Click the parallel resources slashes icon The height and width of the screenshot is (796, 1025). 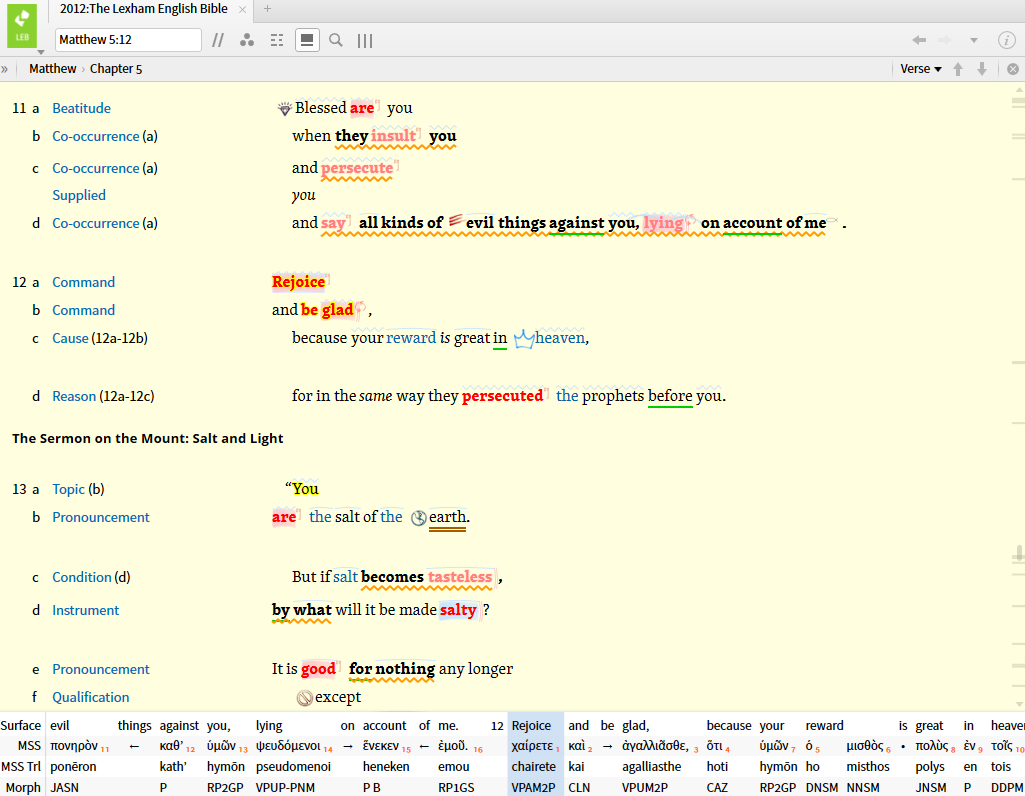click(218, 41)
